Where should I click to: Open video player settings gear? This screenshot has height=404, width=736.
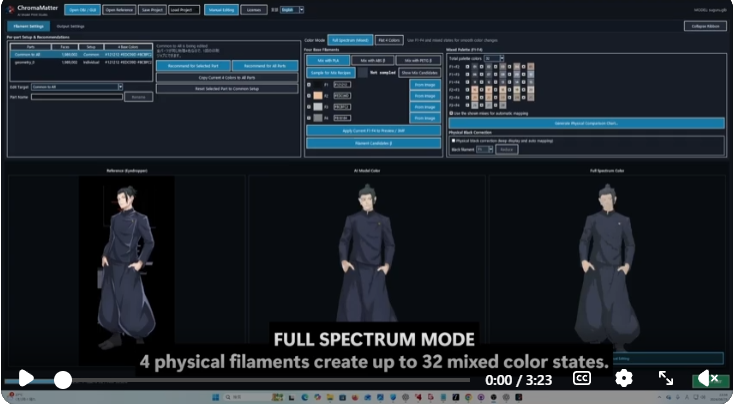[624, 378]
